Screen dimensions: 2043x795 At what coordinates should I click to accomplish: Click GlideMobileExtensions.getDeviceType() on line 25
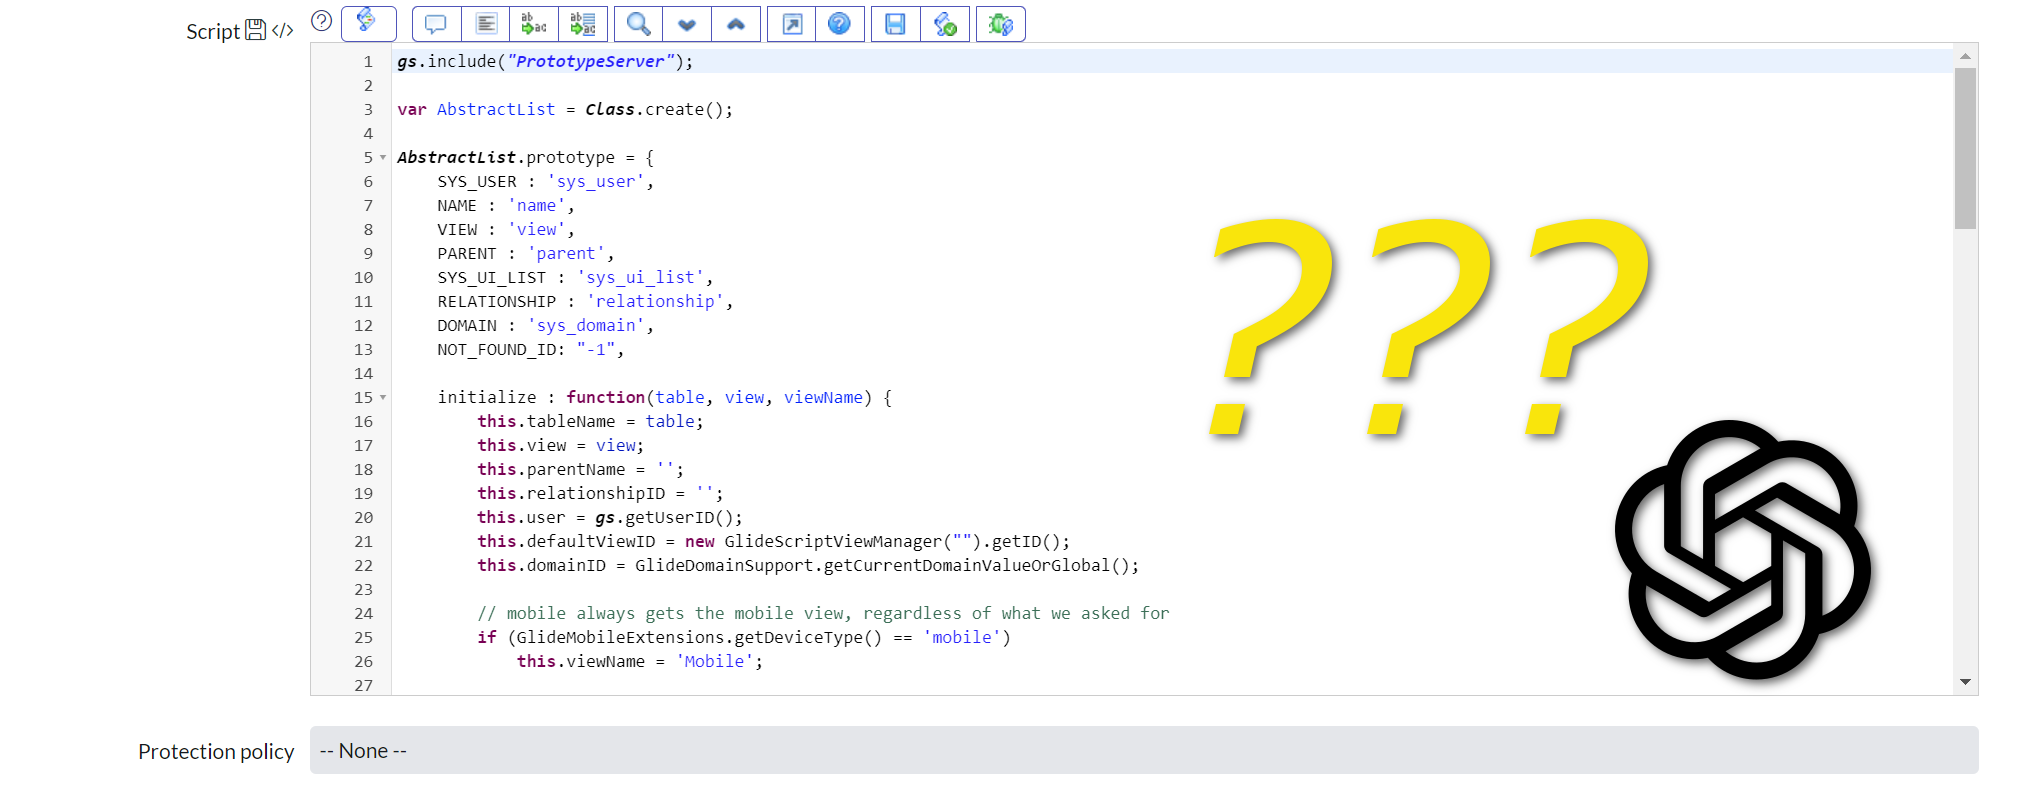pyautogui.click(x=699, y=638)
